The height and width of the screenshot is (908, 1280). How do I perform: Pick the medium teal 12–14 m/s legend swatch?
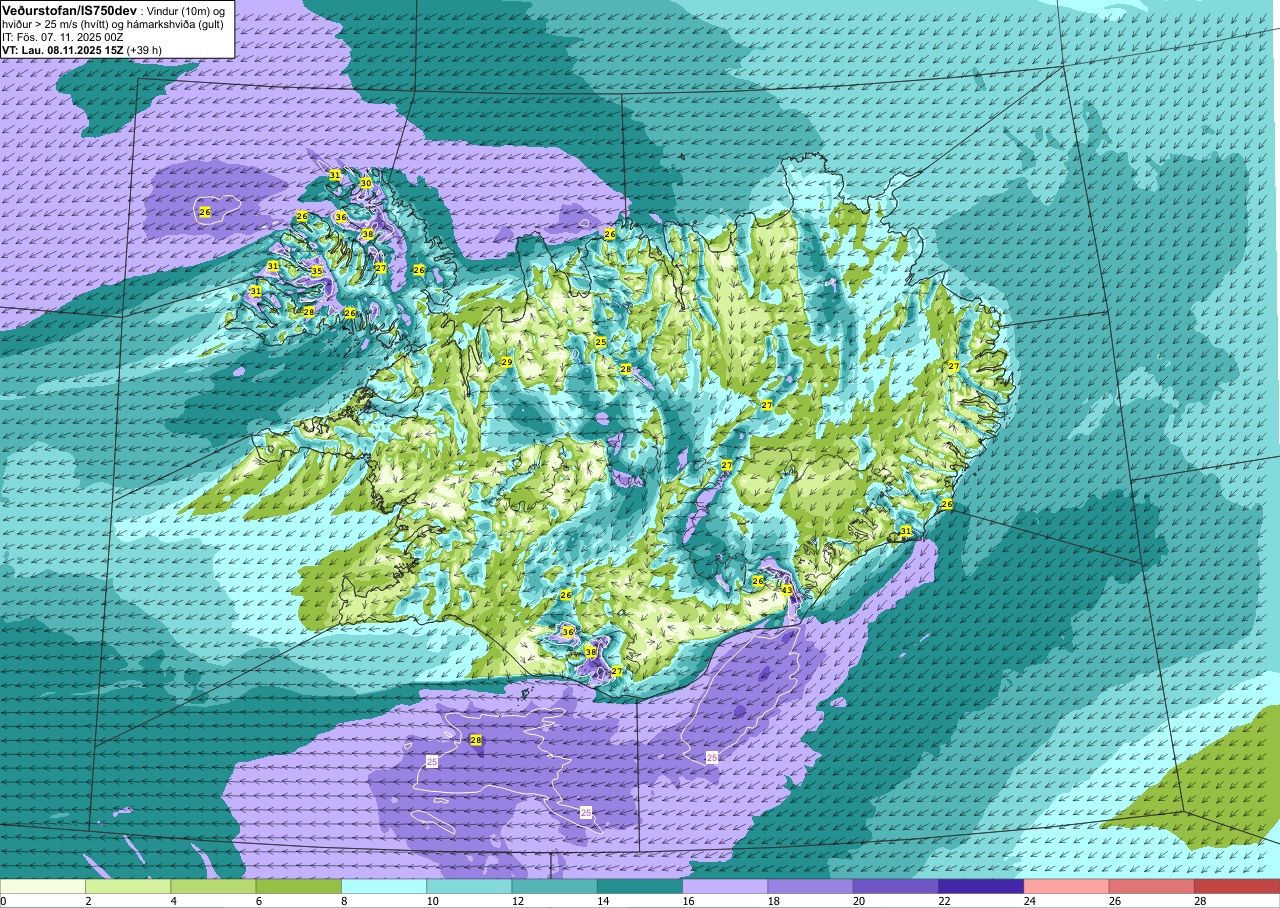point(555,886)
